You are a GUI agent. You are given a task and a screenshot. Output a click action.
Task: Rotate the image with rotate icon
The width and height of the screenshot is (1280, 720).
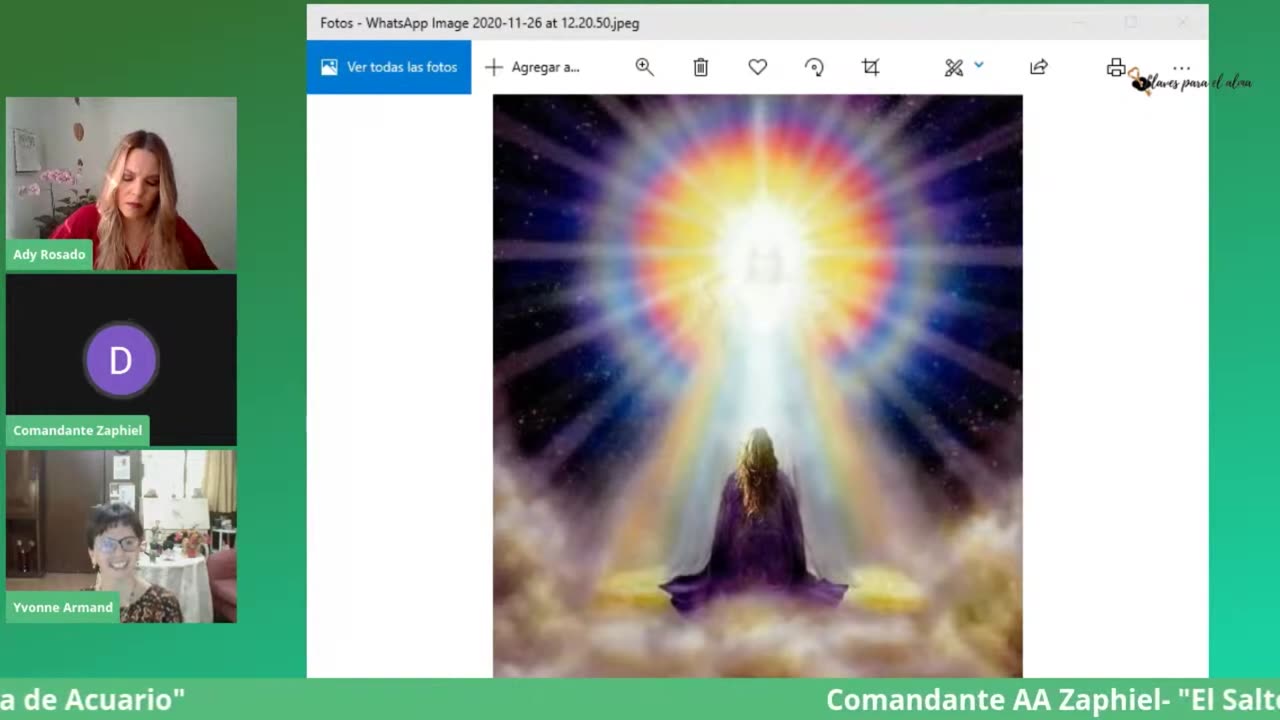[x=814, y=67]
